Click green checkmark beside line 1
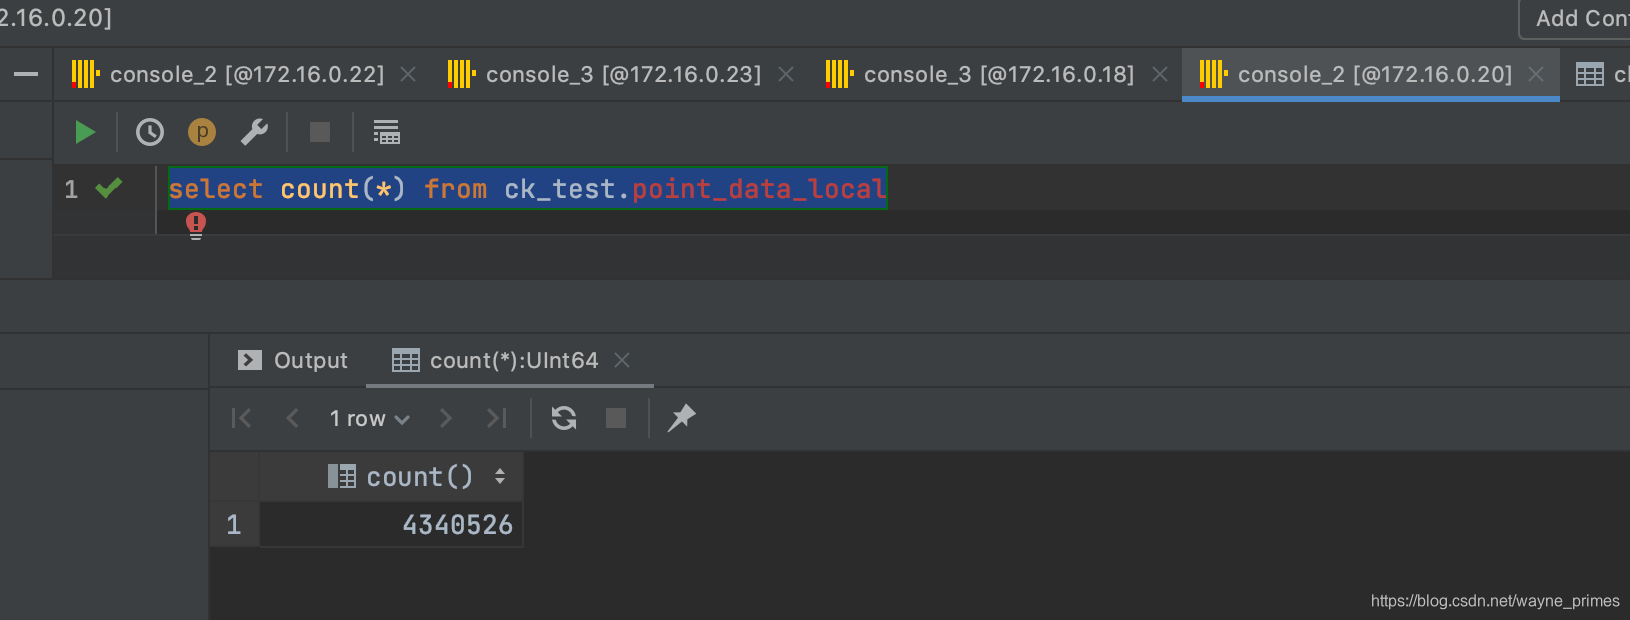The image size is (1630, 620). (x=109, y=188)
